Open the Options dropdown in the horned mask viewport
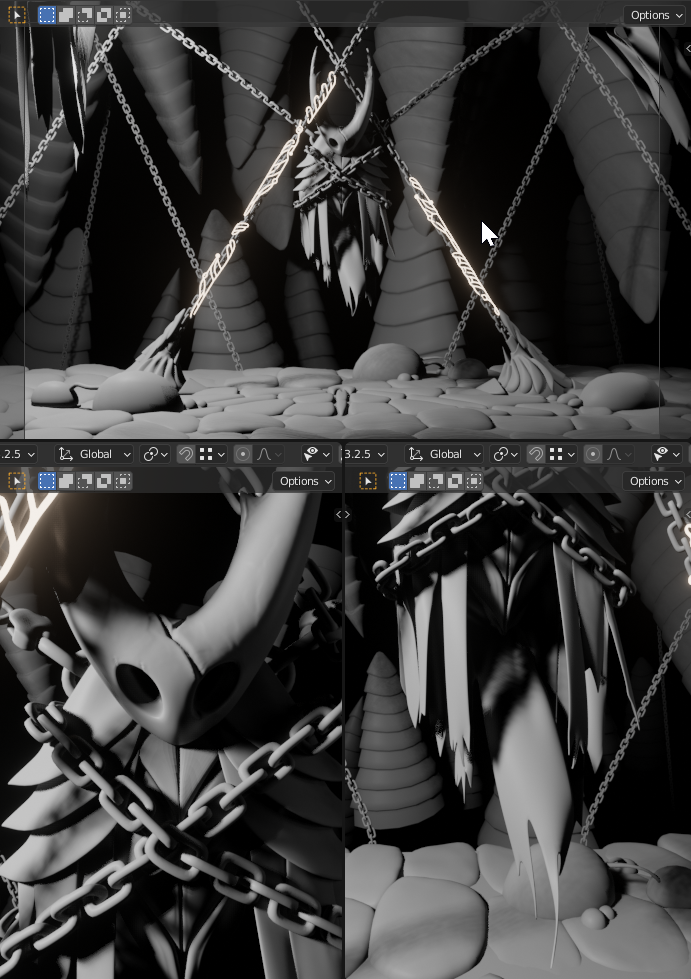The image size is (691, 979). click(304, 481)
